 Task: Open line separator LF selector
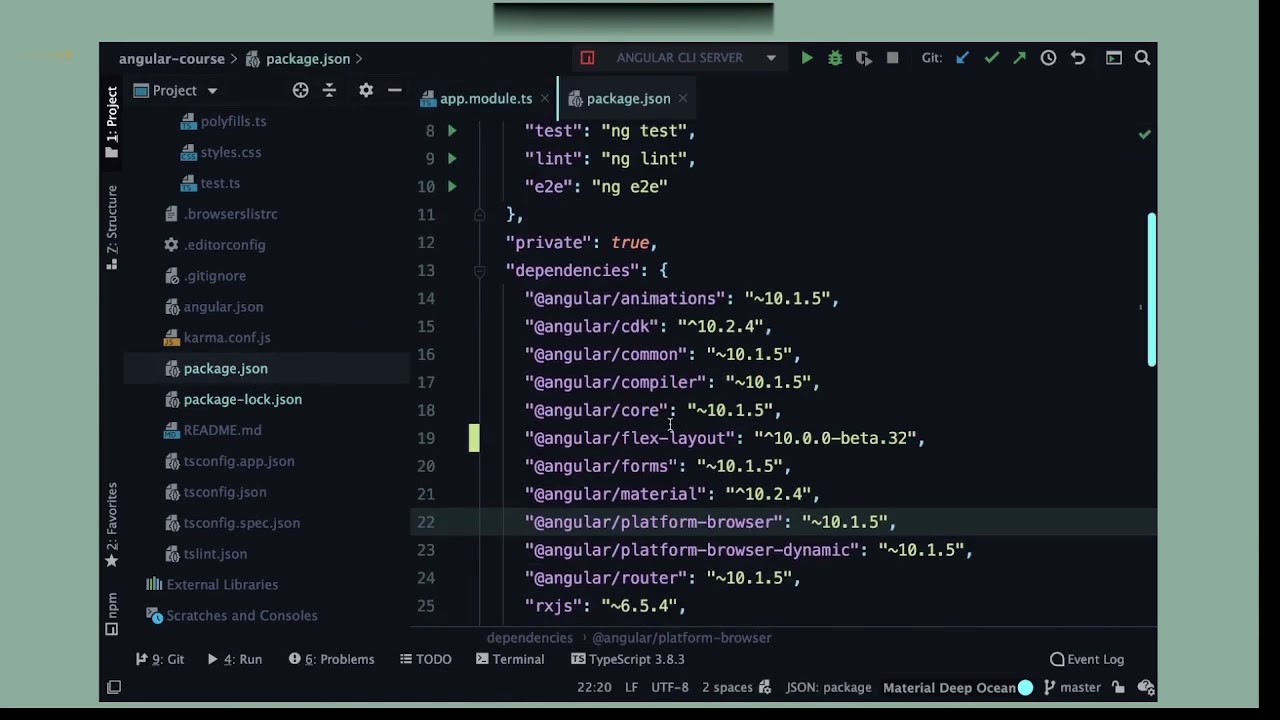point(631,687)
